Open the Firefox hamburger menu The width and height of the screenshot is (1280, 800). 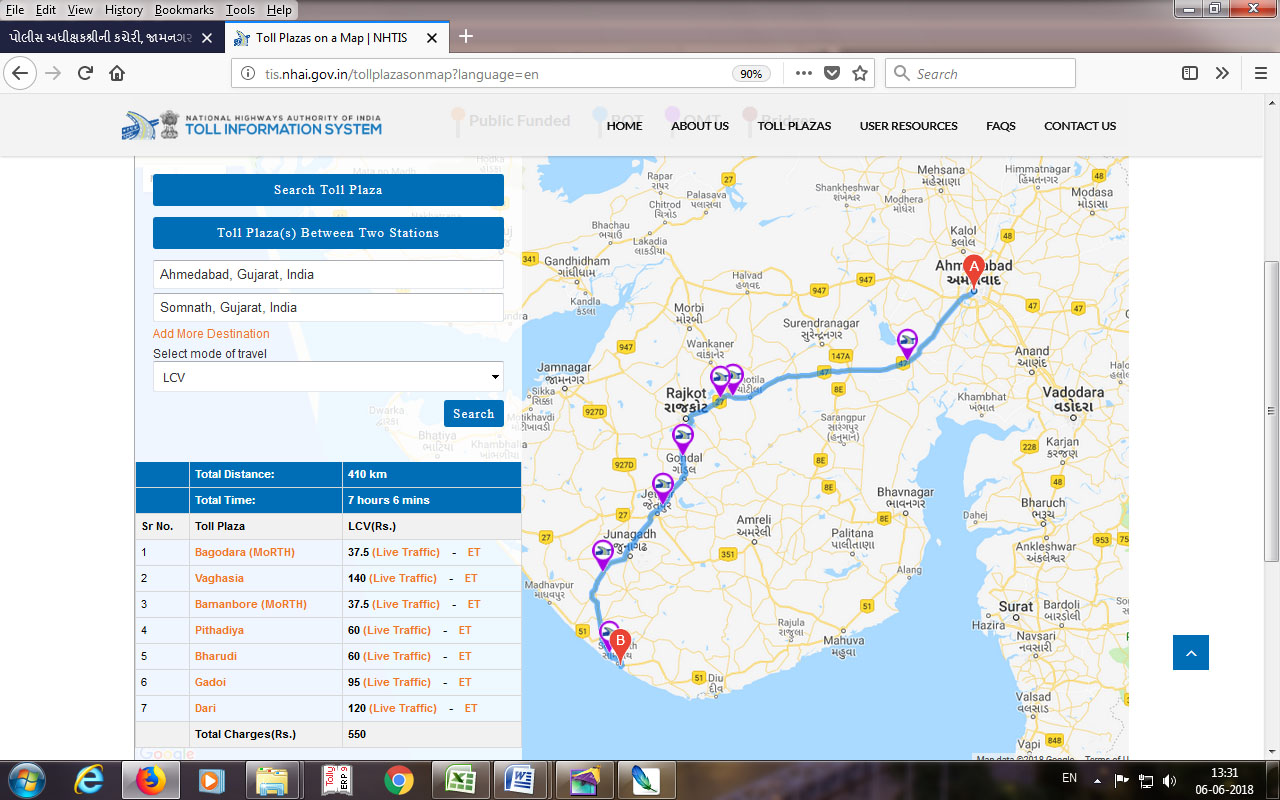coord(1261,73)
